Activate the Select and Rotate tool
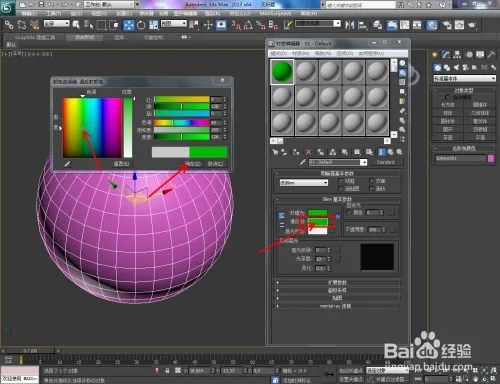Viewport: 500px width, 384px height. 141,25
